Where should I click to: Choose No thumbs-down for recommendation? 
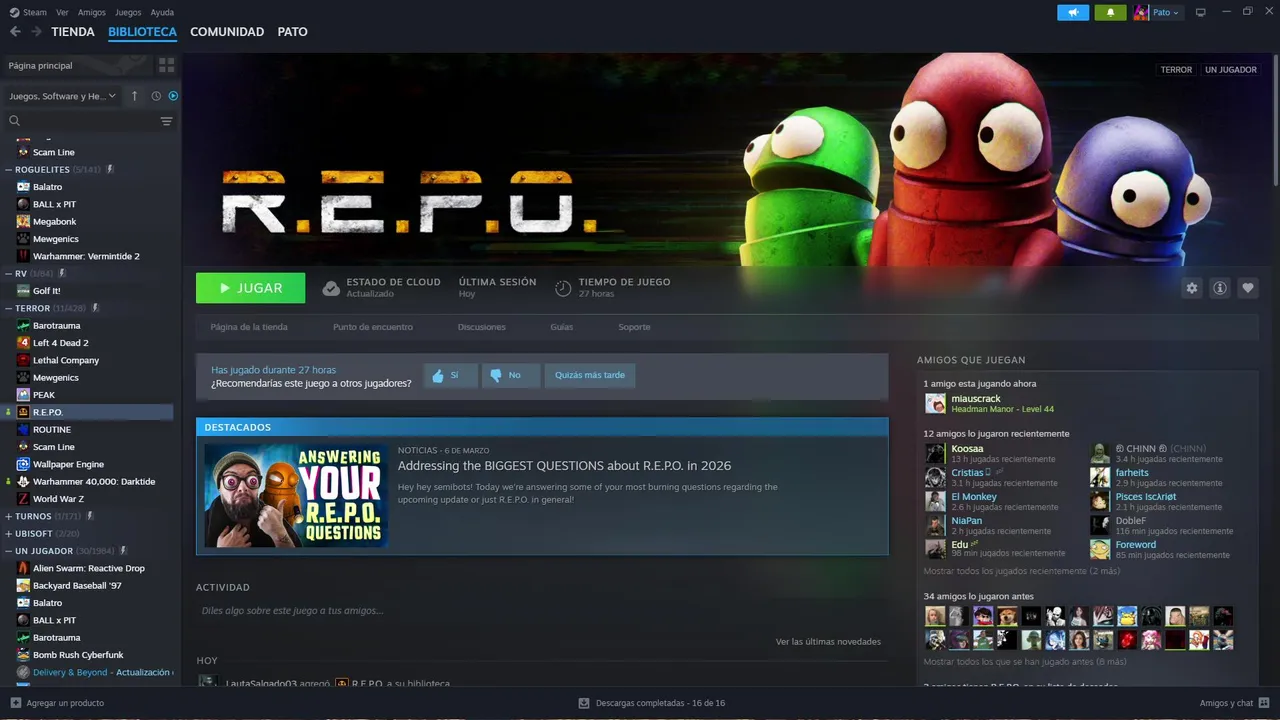pyautogui.click(x=510, y=375)
